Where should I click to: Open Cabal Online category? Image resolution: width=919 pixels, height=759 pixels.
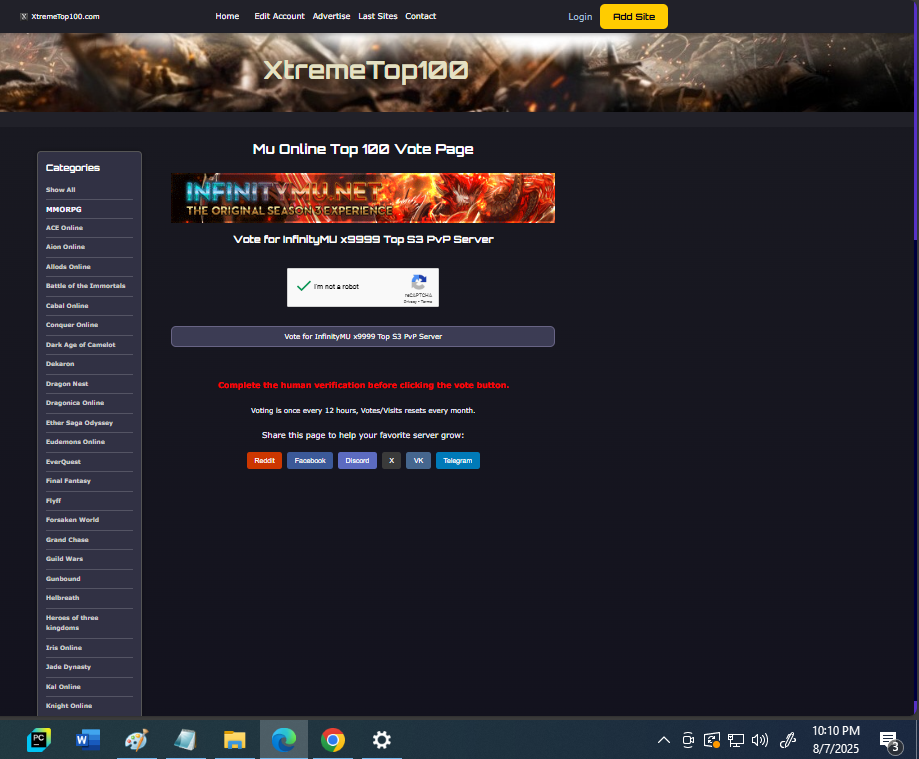click(67, 306)
